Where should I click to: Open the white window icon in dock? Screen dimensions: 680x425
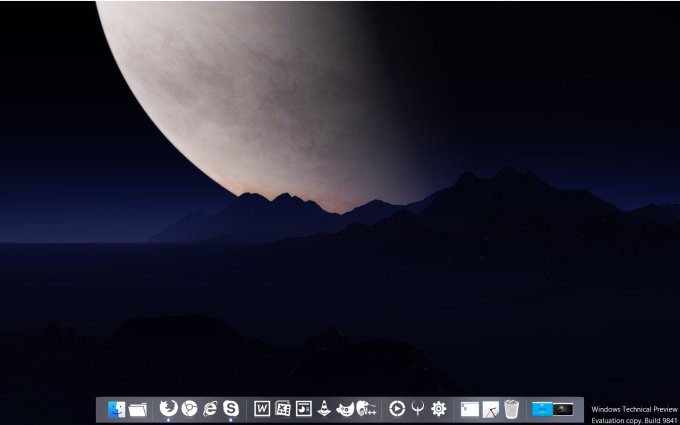(469, 408)
